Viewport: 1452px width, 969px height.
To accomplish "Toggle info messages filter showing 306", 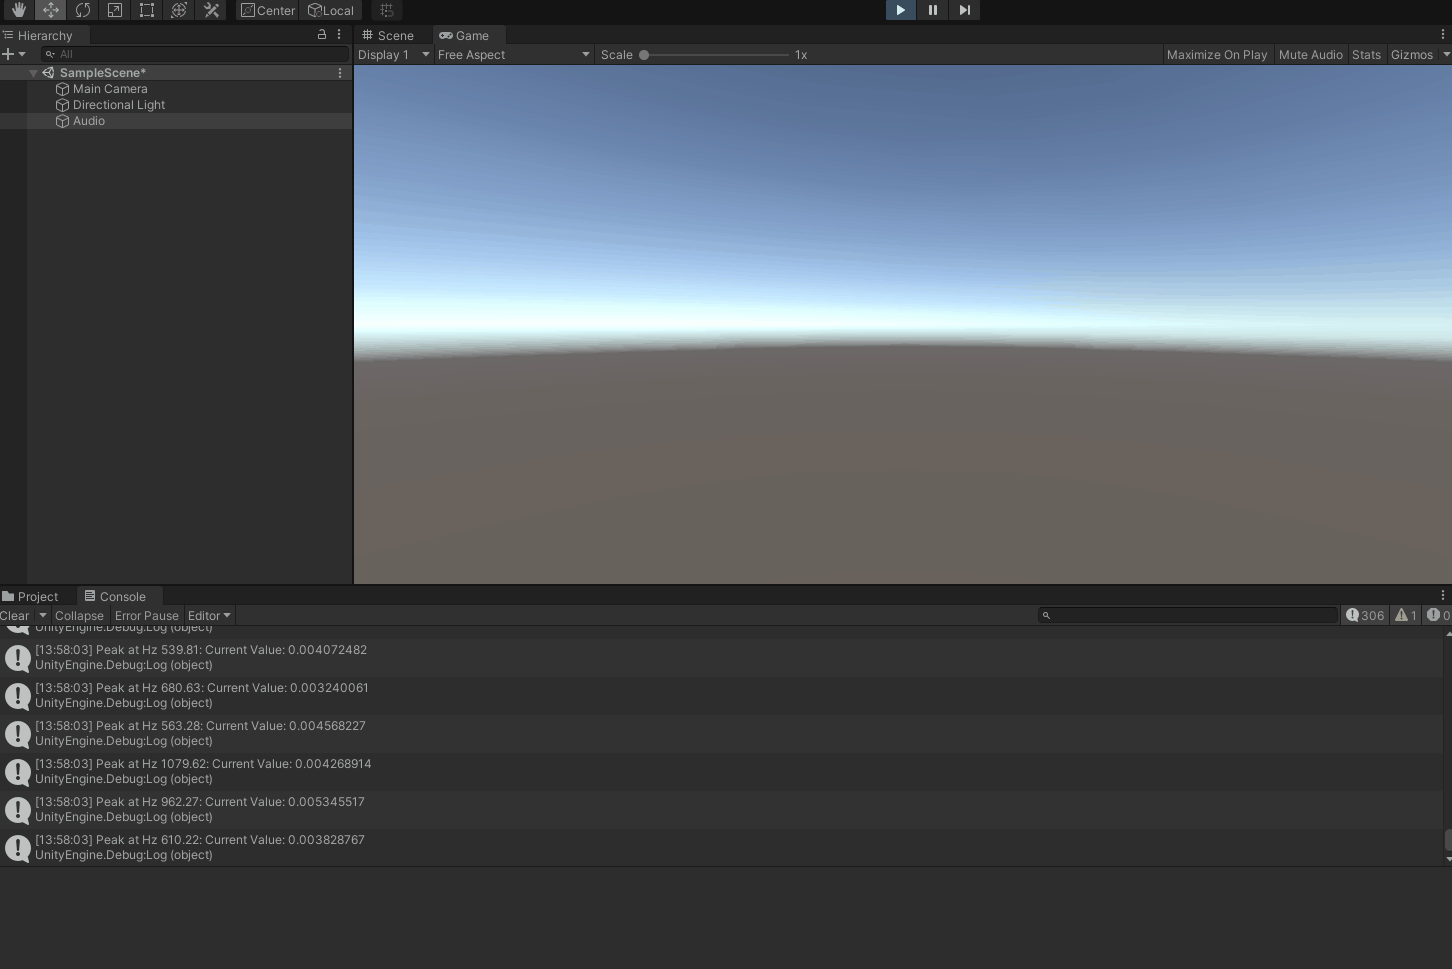I will point(1365,615).
